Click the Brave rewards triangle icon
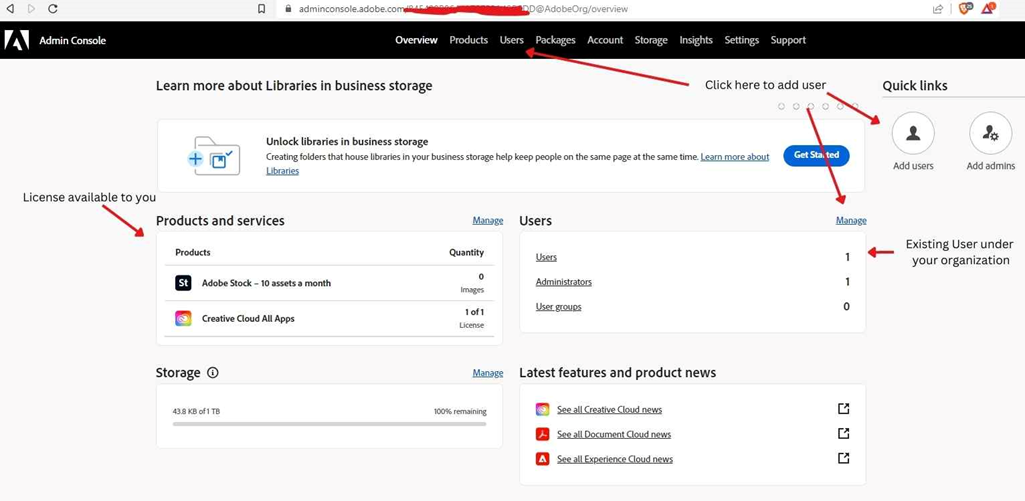1025x501 pixels. (988, 9)
